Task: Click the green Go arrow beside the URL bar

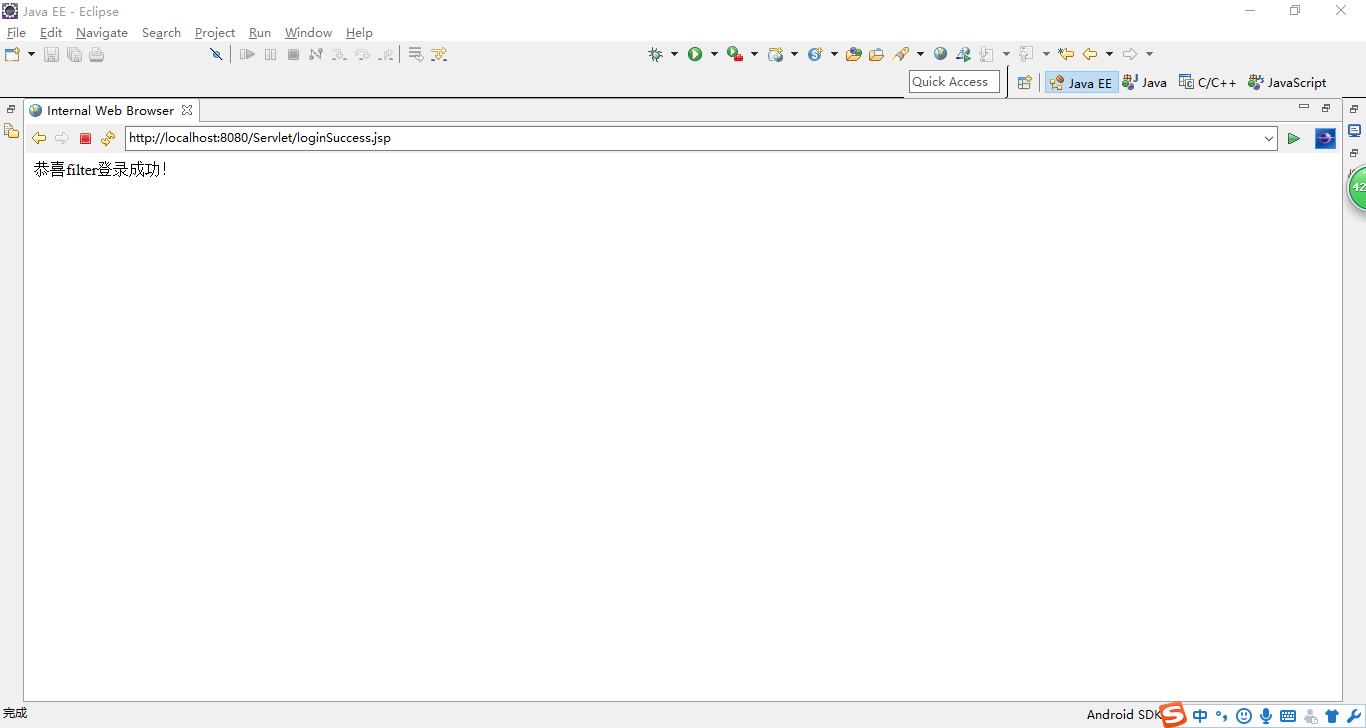Action: pos(1293,138)
